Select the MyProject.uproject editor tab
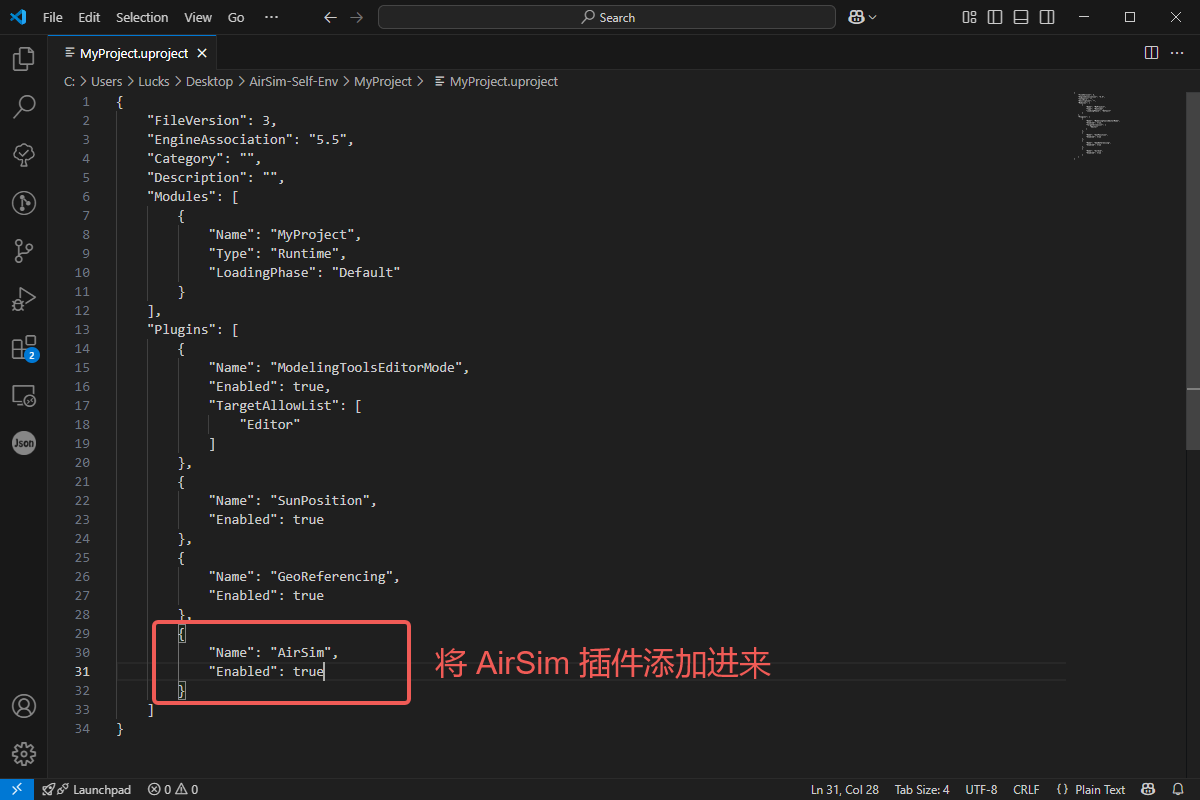This screenshot has width=1200, height=800. coord(132,53)
